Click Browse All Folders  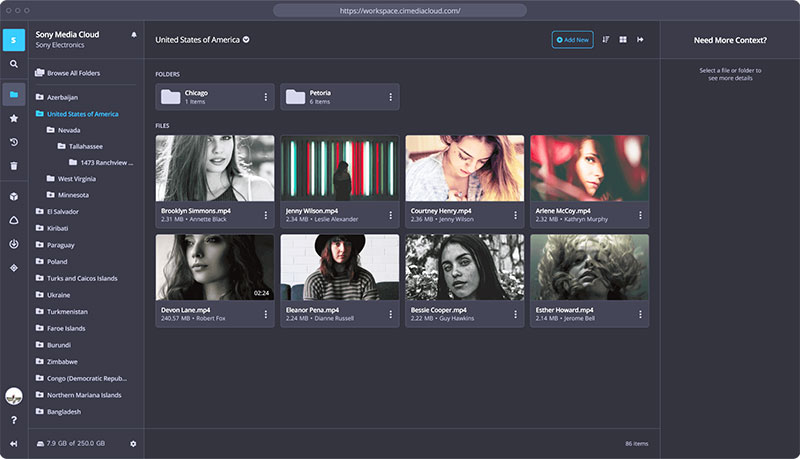[x=67, y=73]
